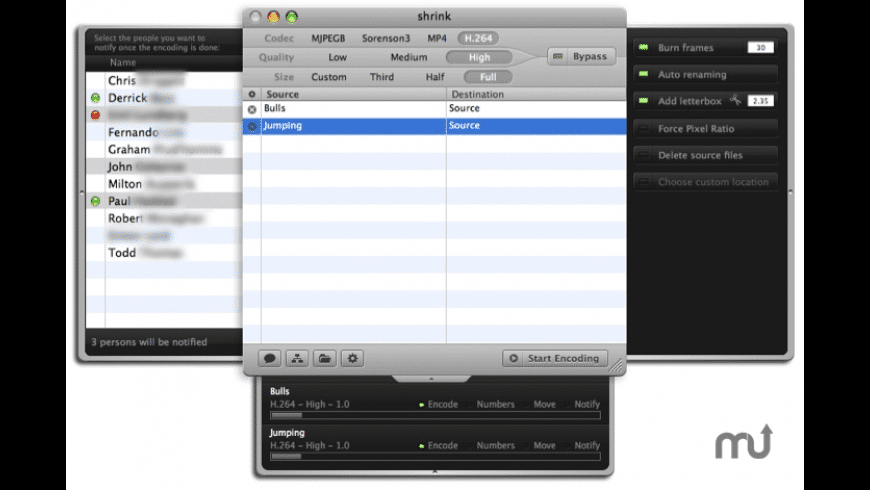The width and height of the screenshot is (870, 490).
Task: Open the folder icon in bottom toolbar
Action: (325, 358)
